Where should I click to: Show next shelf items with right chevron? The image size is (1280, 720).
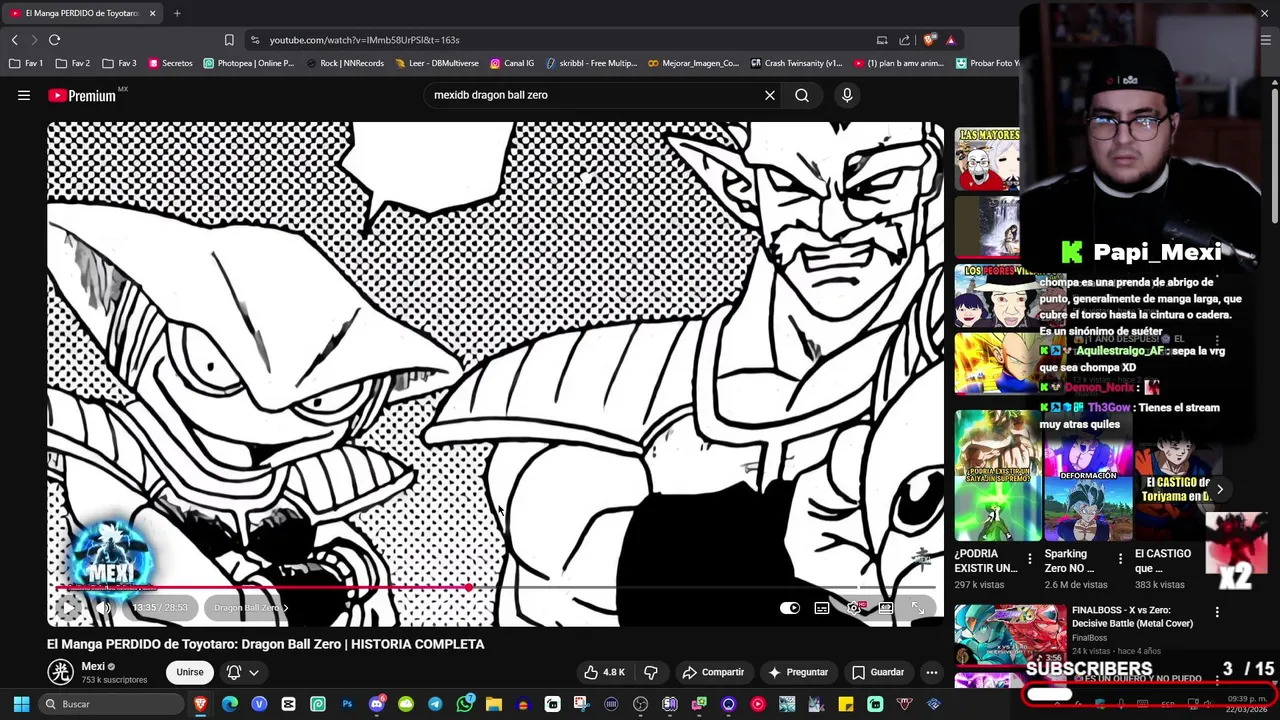point(1219,489)
